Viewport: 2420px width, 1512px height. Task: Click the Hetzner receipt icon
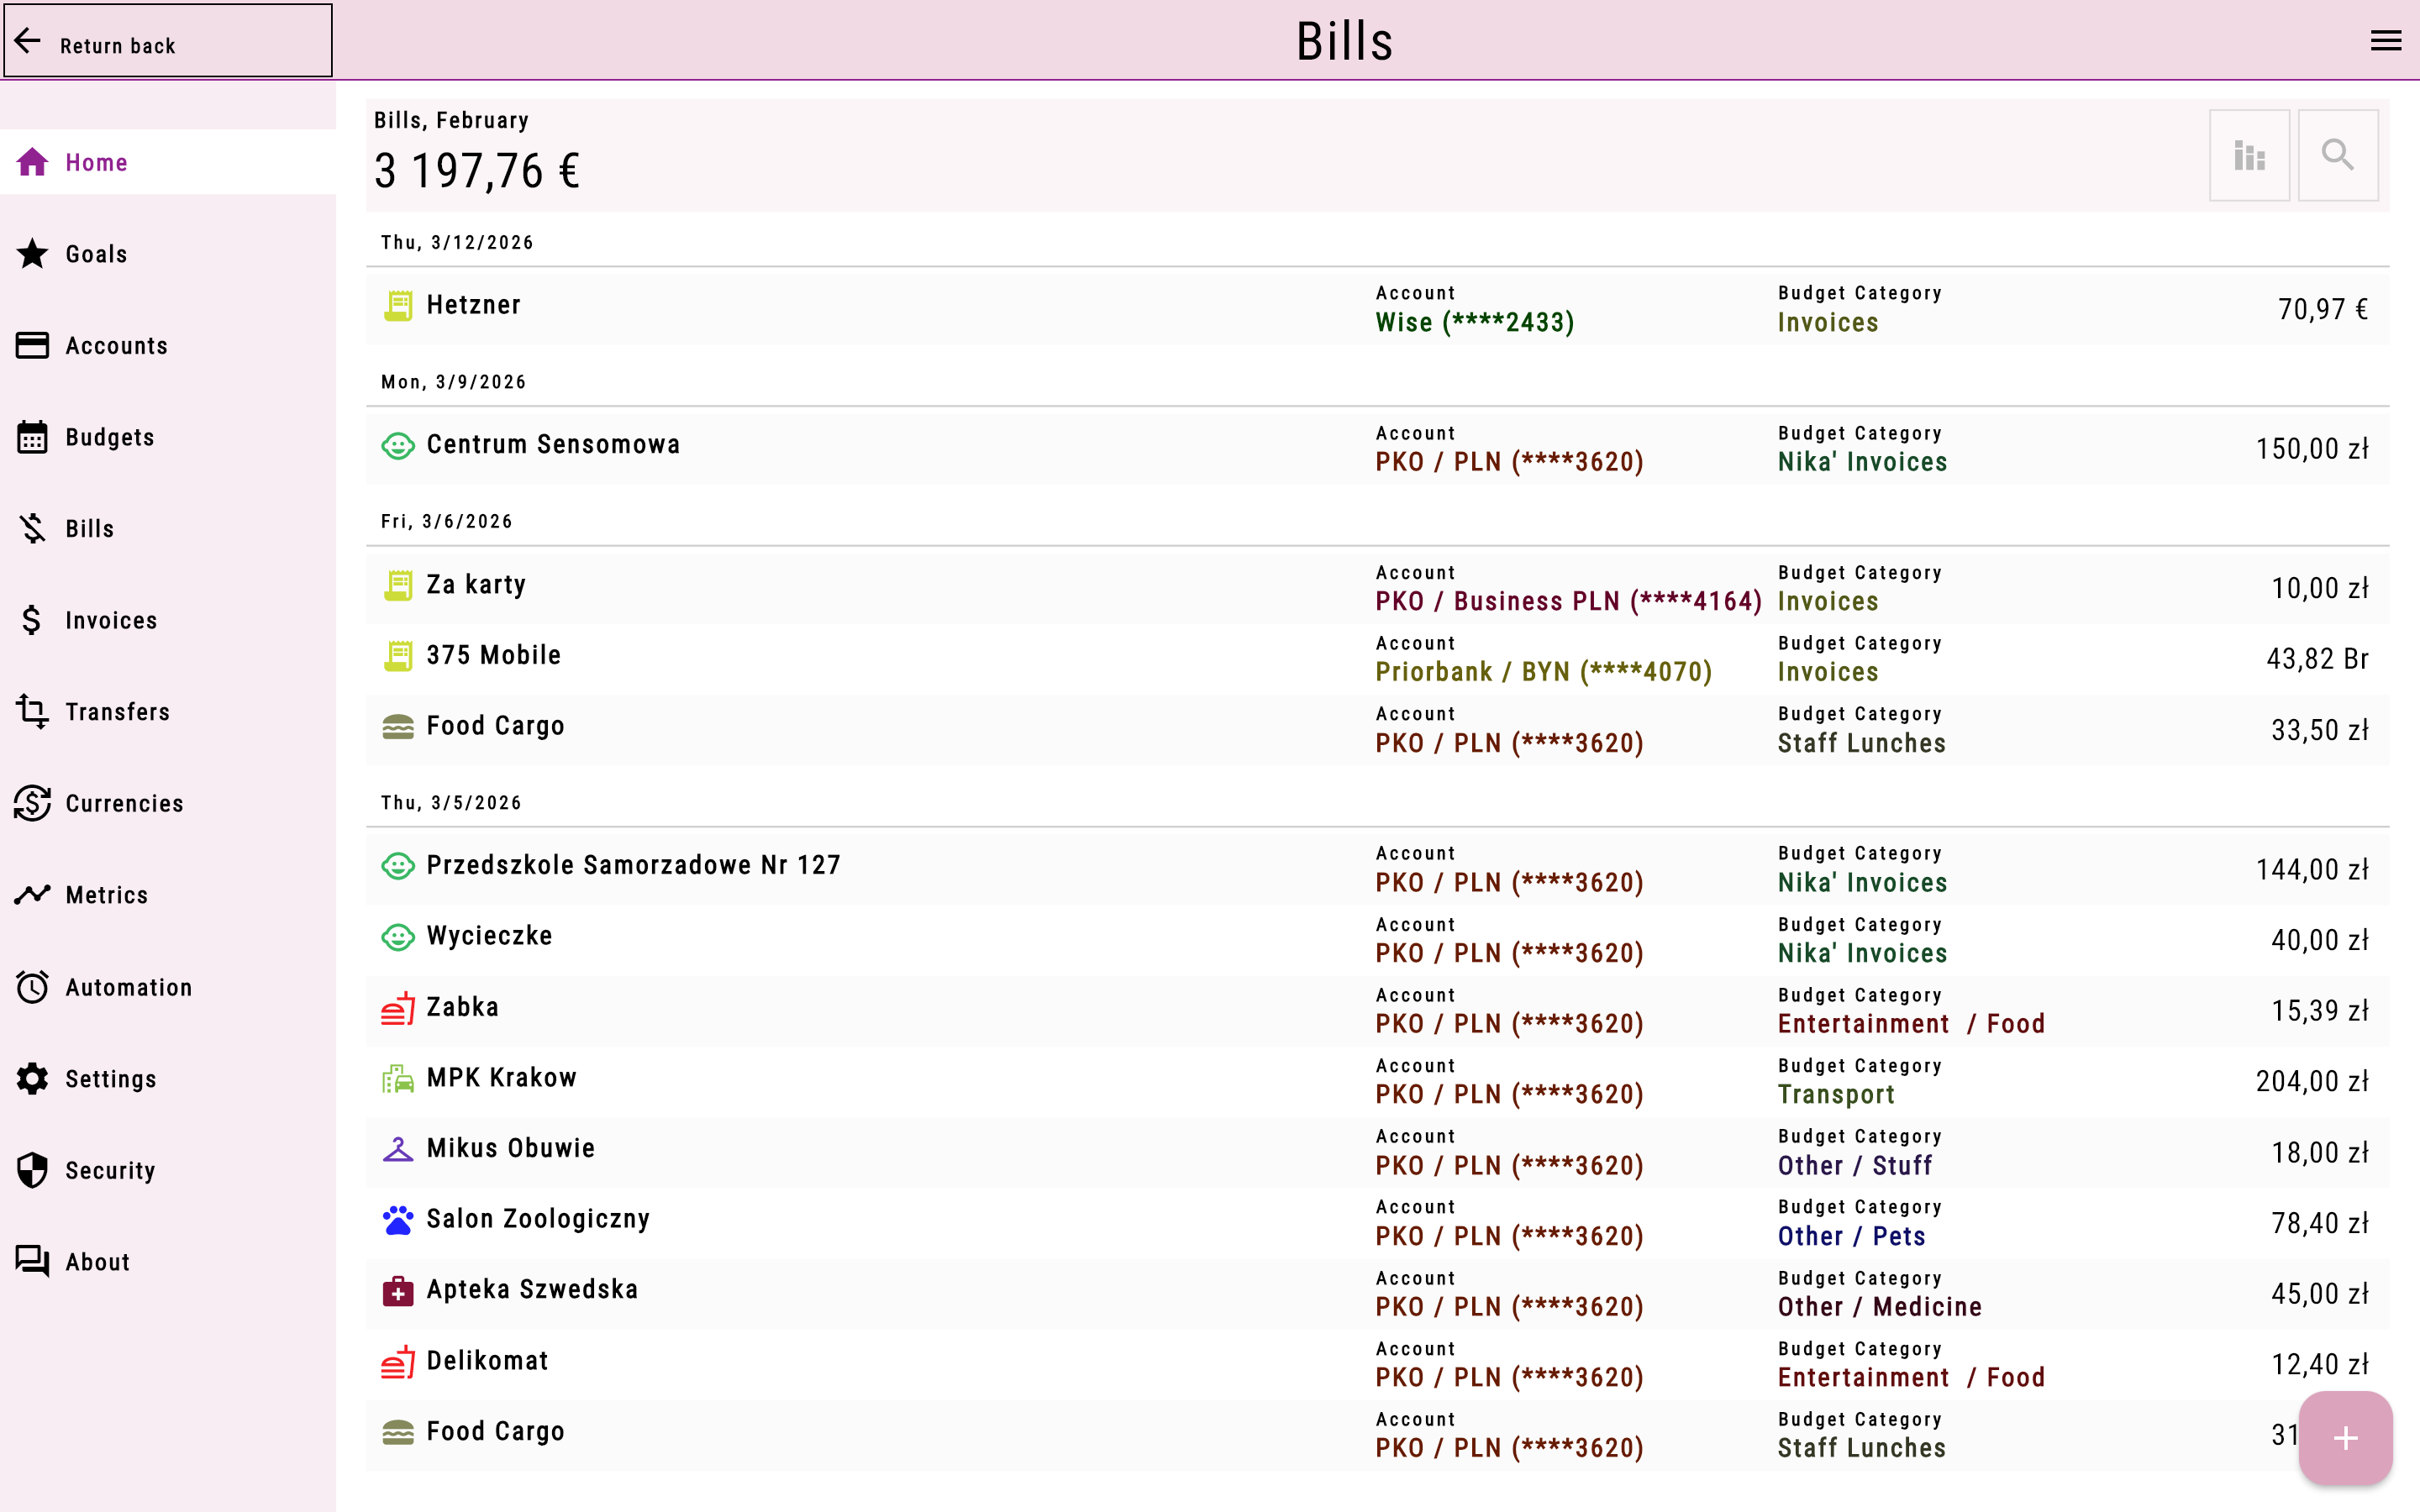[x=398, y=305]
